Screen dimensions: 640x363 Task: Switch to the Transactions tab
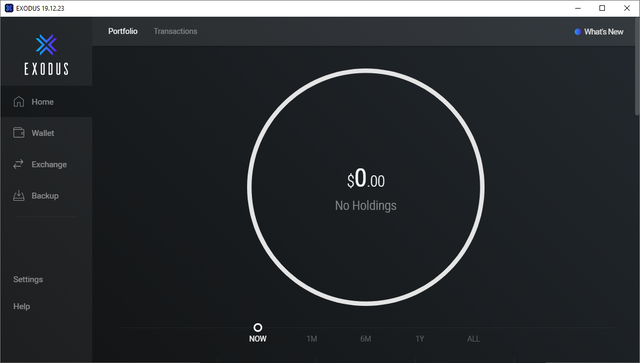(176, 31)
